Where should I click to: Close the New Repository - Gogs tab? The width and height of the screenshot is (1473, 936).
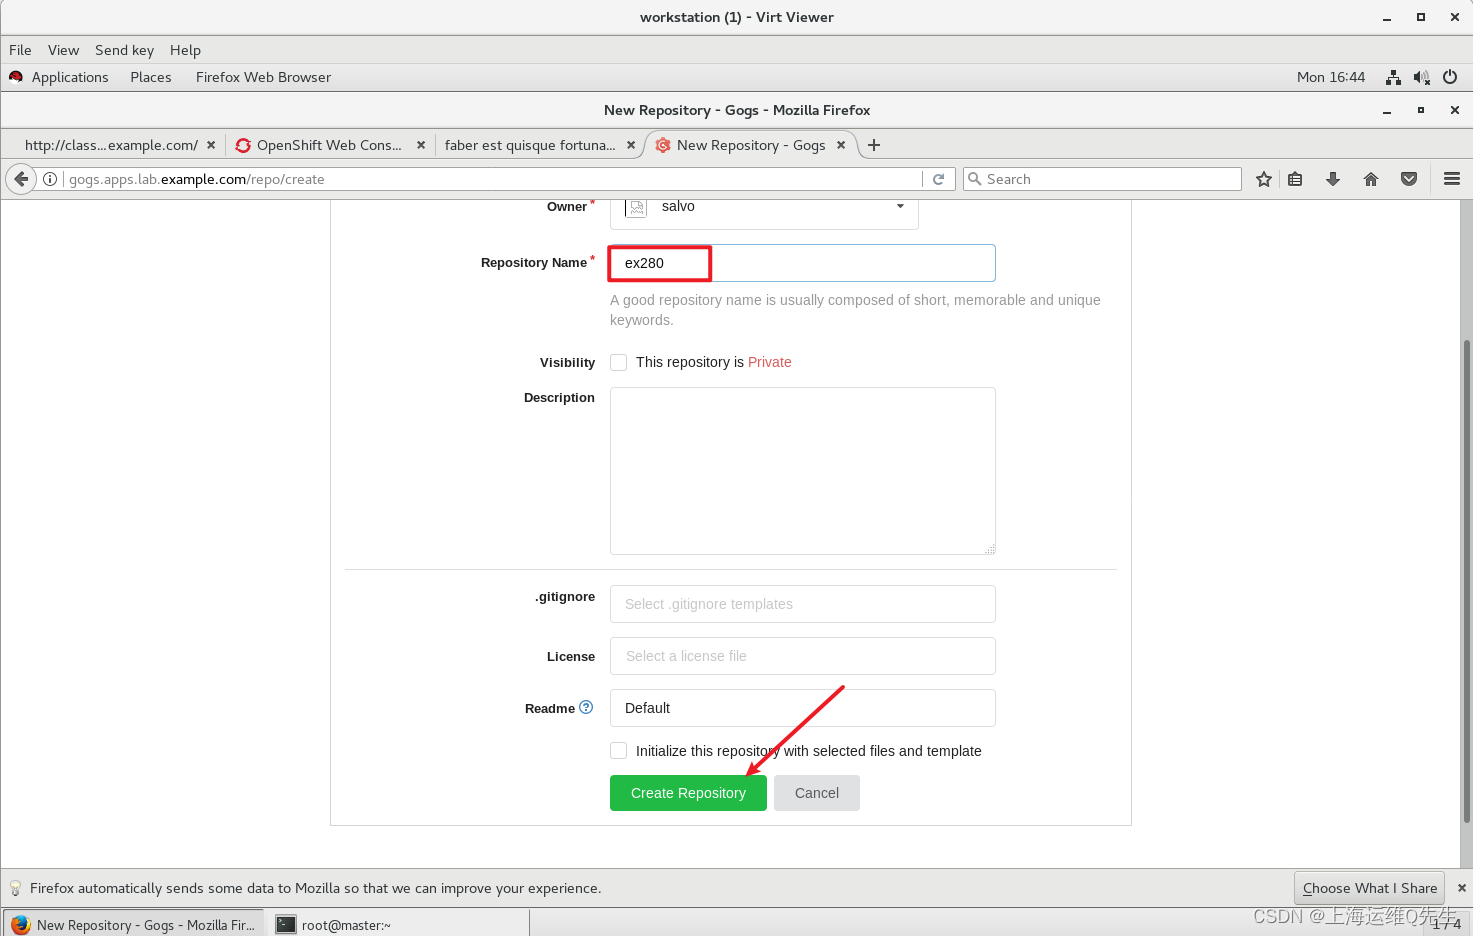point(841,145)
